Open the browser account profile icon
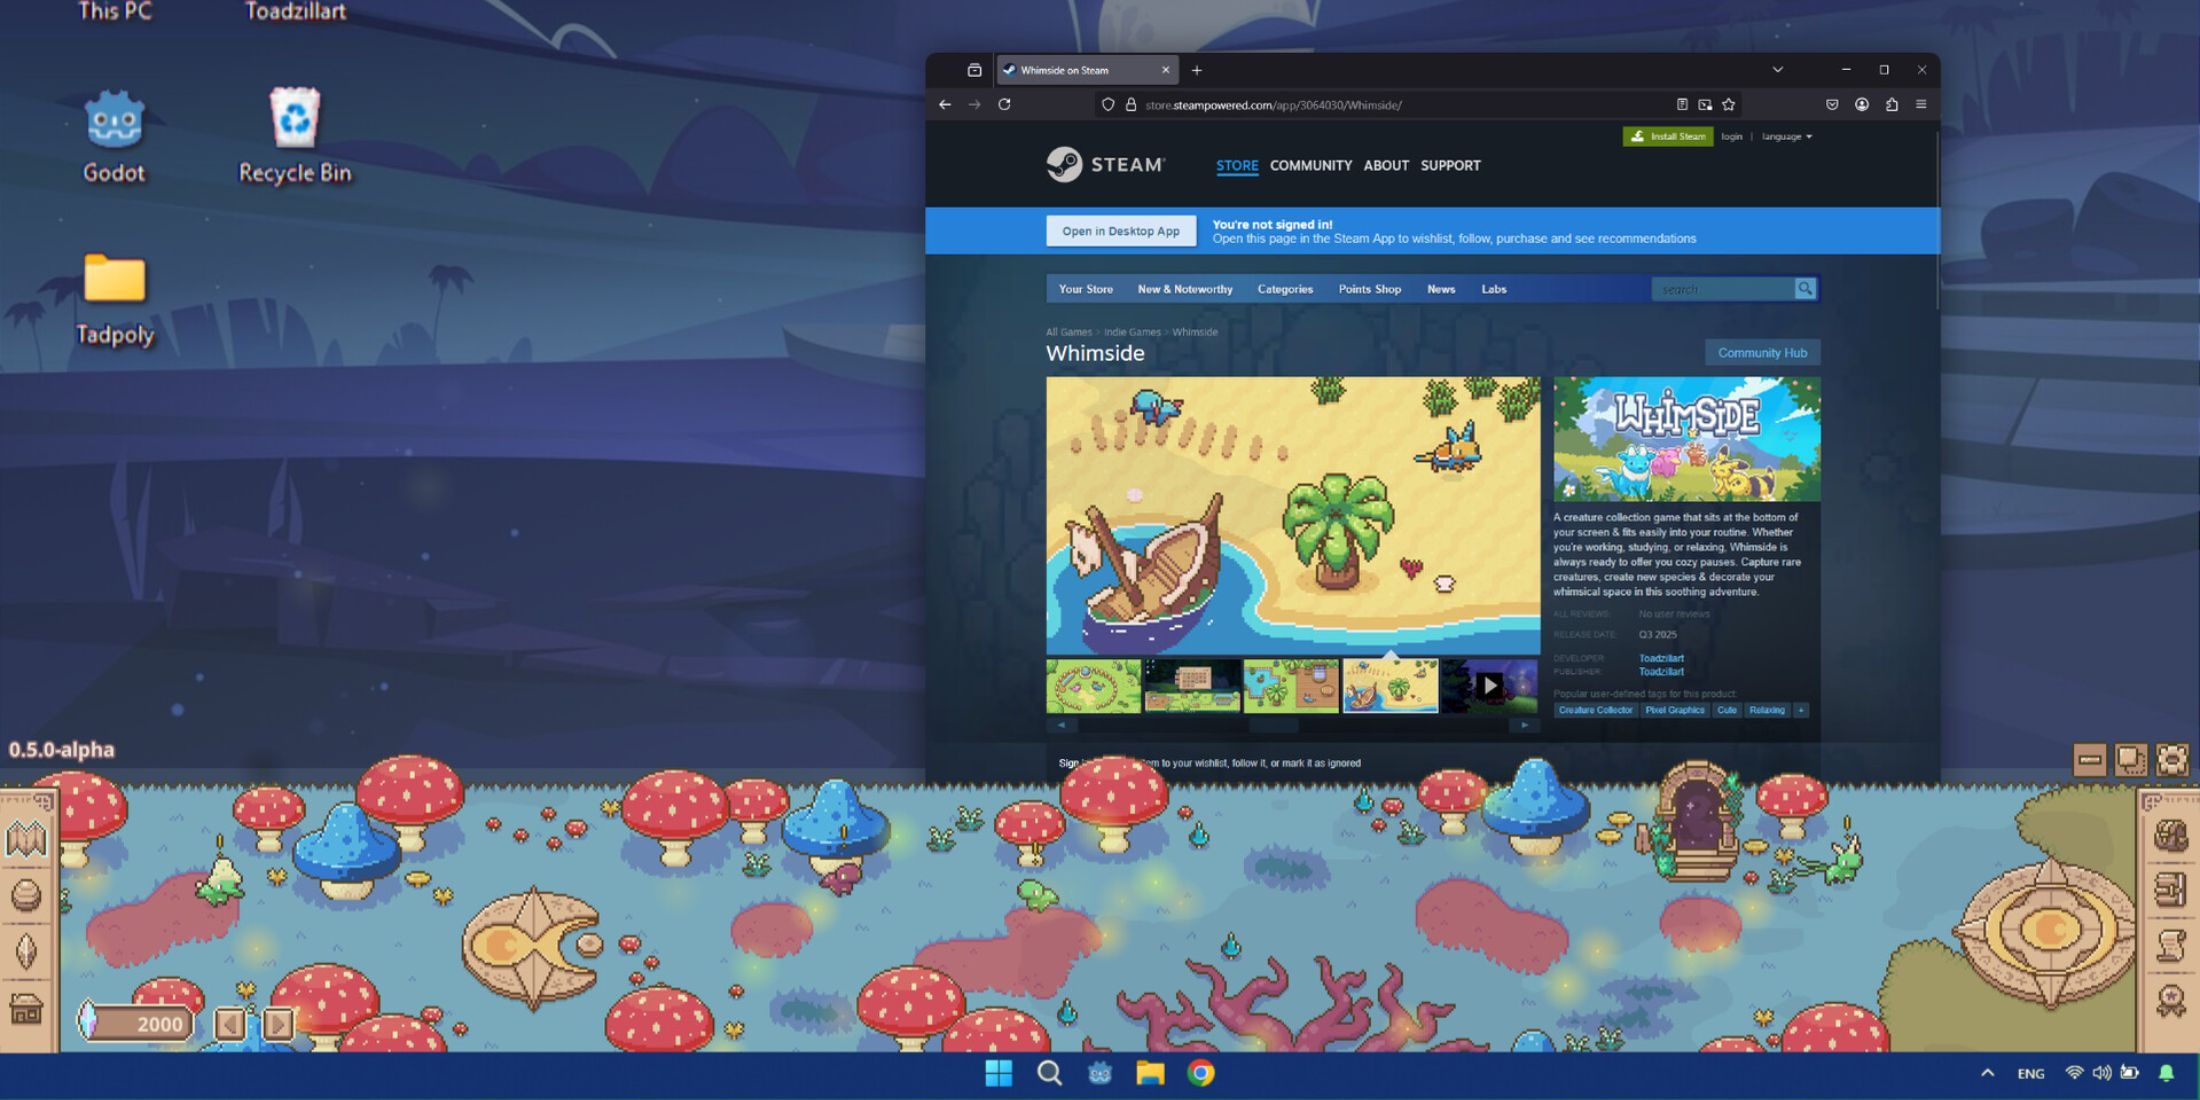Image resolution: width=2200 pixels, height=1100 pixels. (x=1861, y=104)
